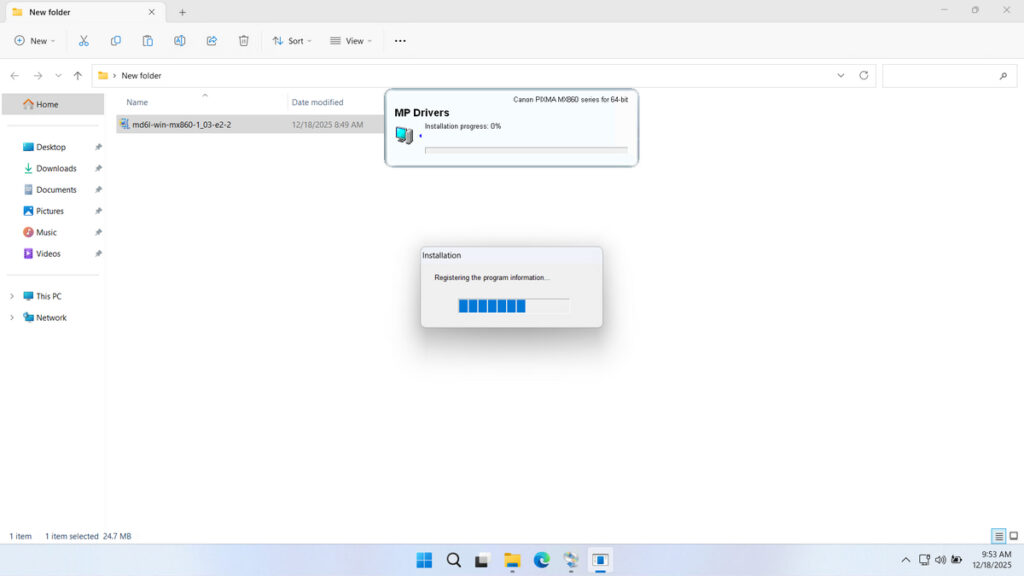
Task: Click the Share icon in toolbar
Action: pyautogui.click(x=212, y=41)
